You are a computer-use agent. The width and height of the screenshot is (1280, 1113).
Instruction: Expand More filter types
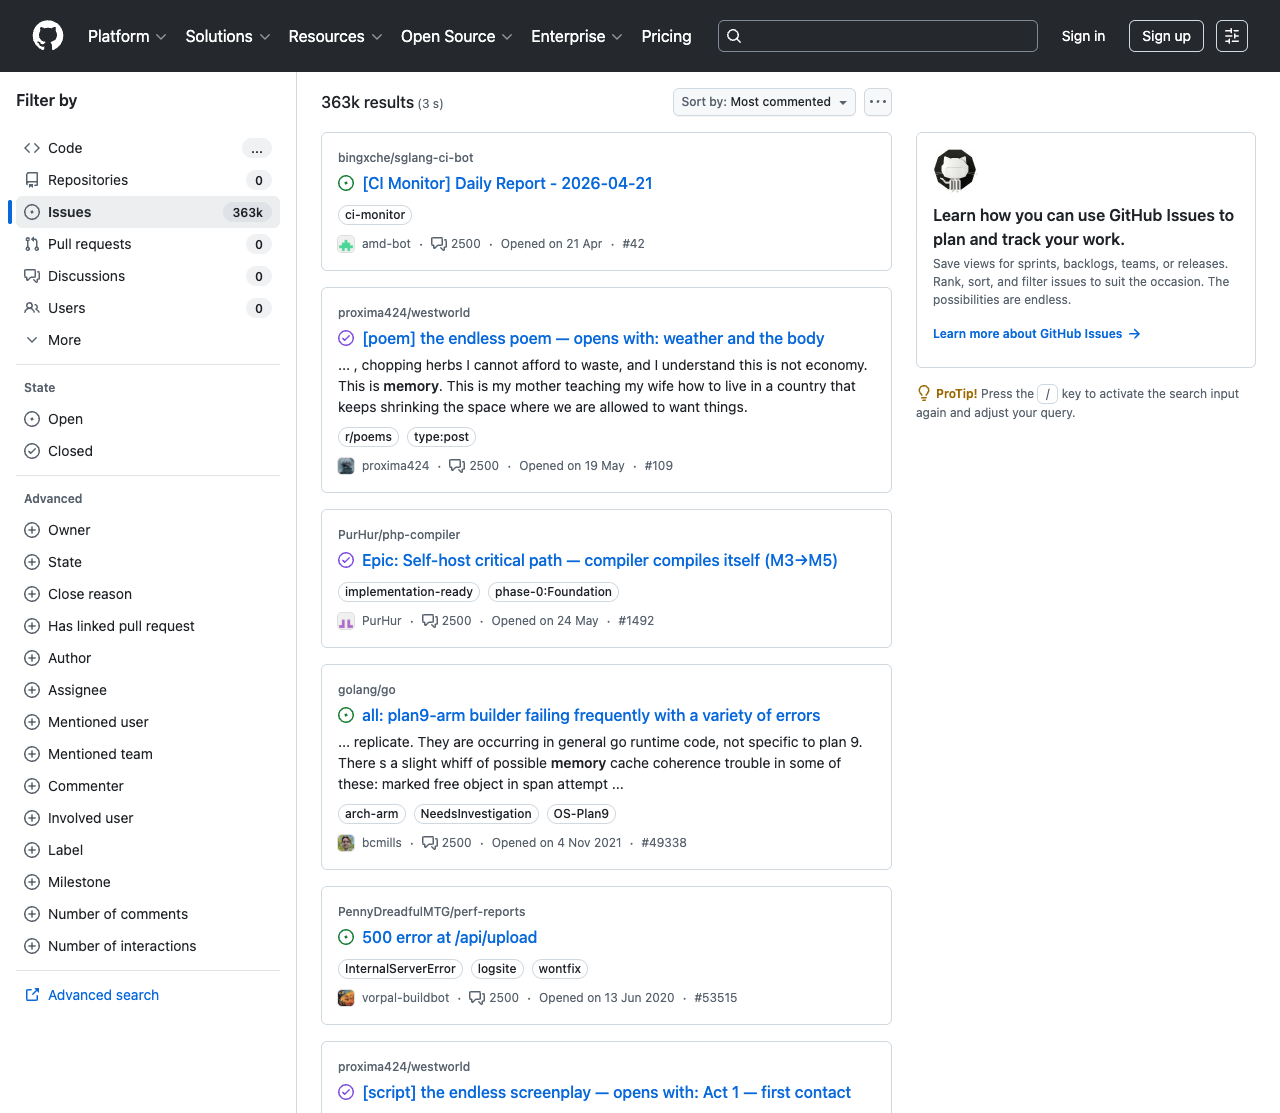click(148, 340)
